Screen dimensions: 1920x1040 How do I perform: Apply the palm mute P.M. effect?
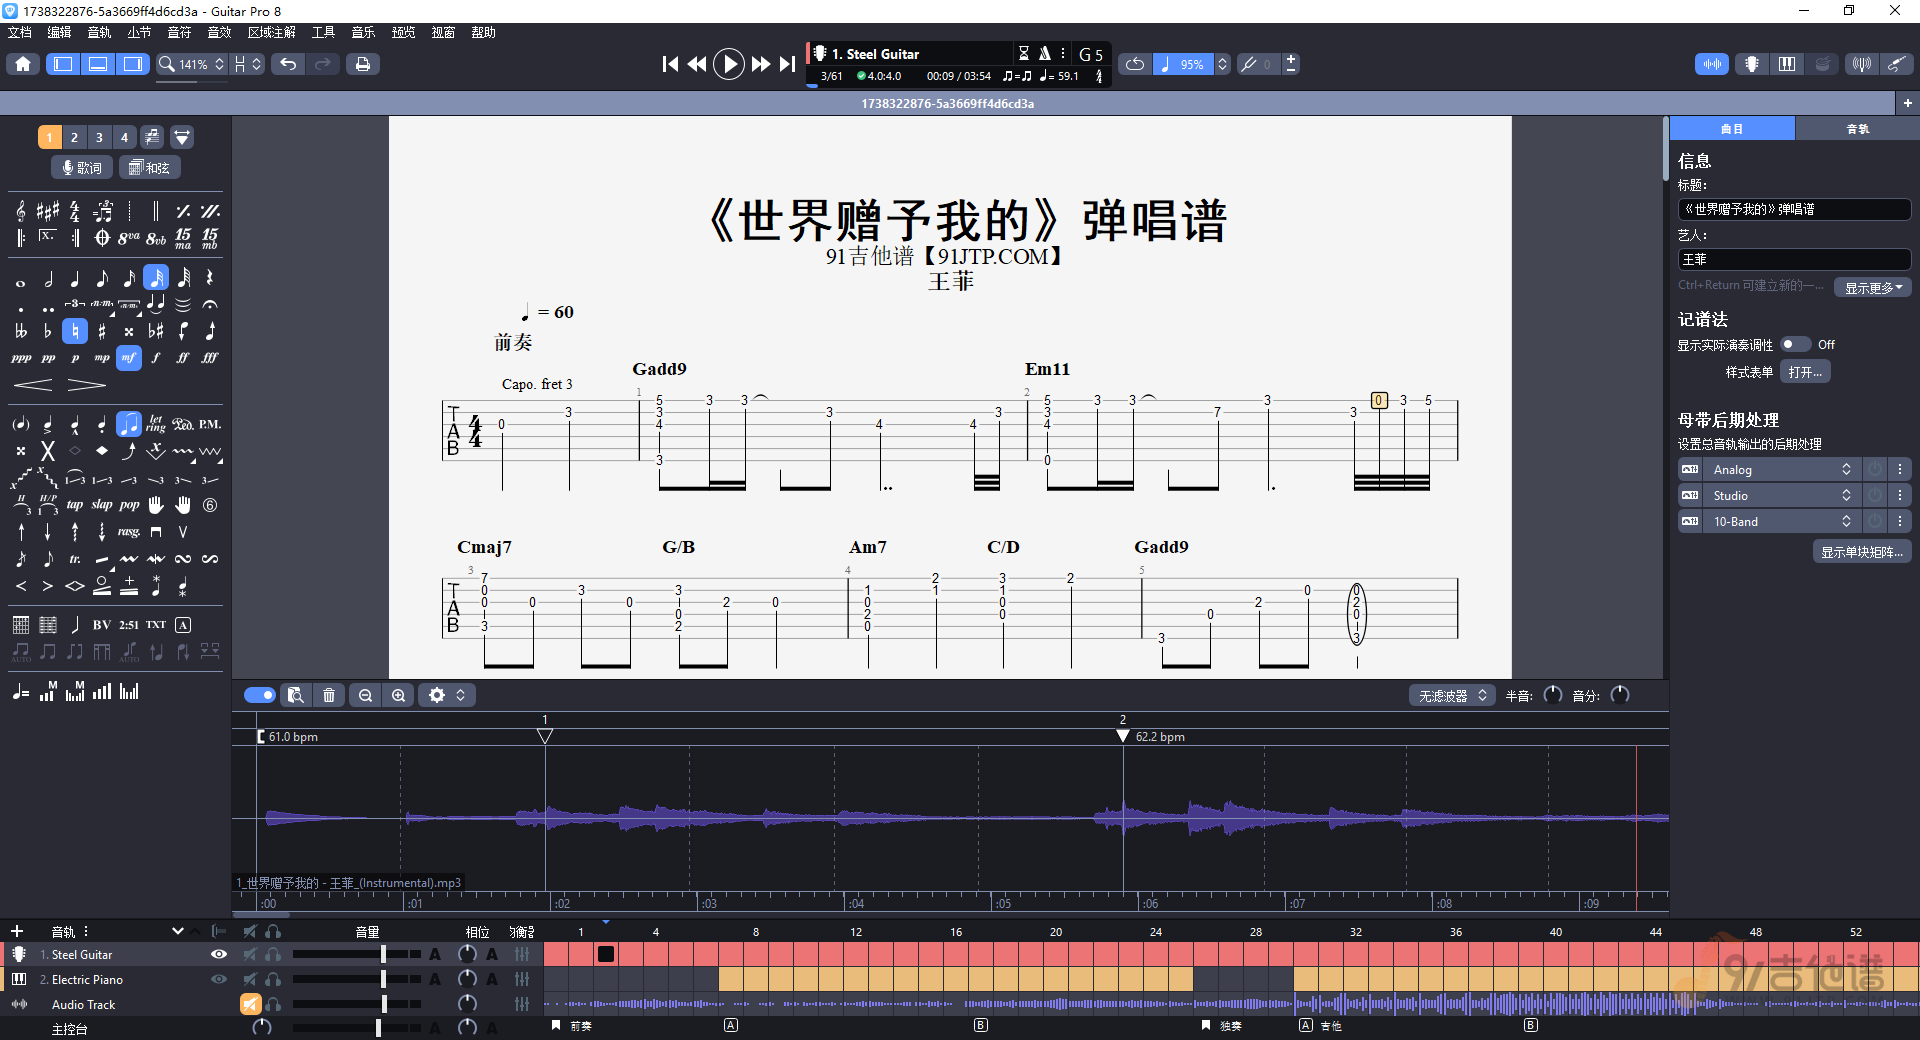pos(209,424)
